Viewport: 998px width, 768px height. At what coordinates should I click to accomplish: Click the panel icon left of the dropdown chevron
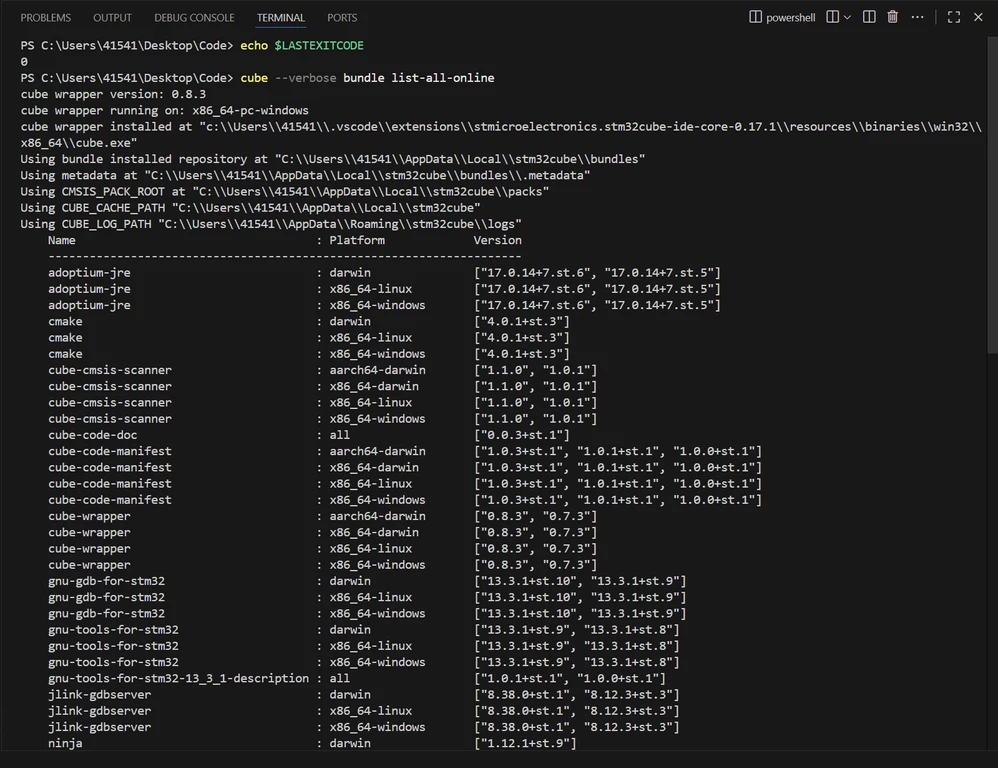point(833,17)
